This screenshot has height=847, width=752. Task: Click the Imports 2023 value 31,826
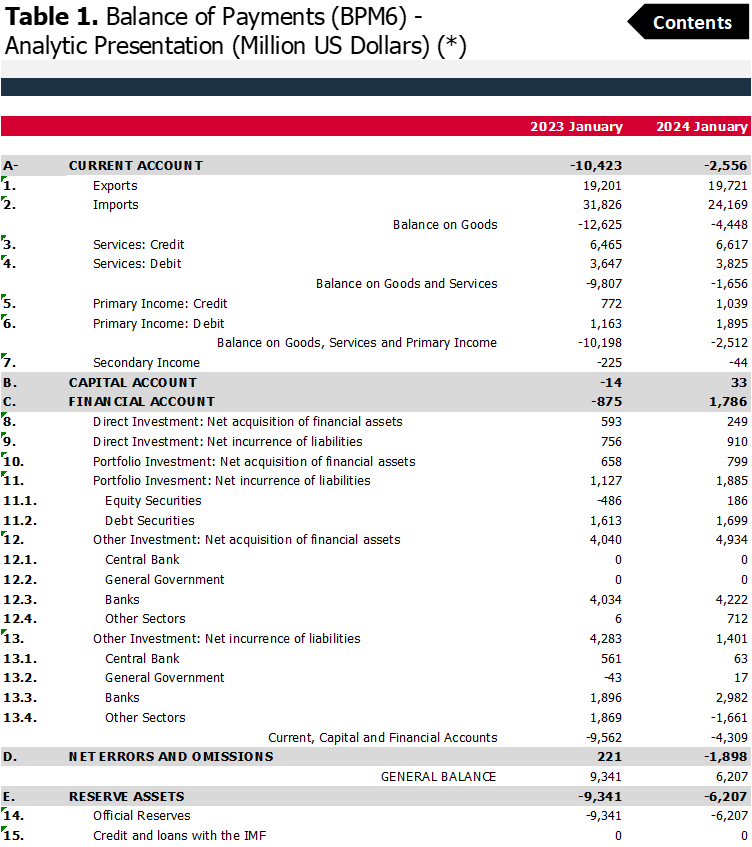pos(602,205)
